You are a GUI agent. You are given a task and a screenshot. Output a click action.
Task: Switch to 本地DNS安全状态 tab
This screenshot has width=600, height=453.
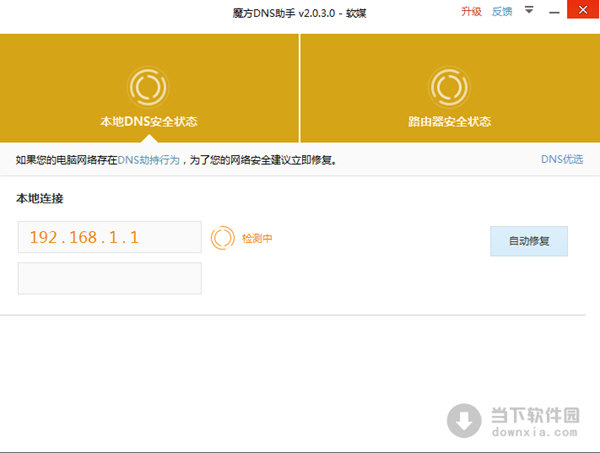tap(149, 88)
